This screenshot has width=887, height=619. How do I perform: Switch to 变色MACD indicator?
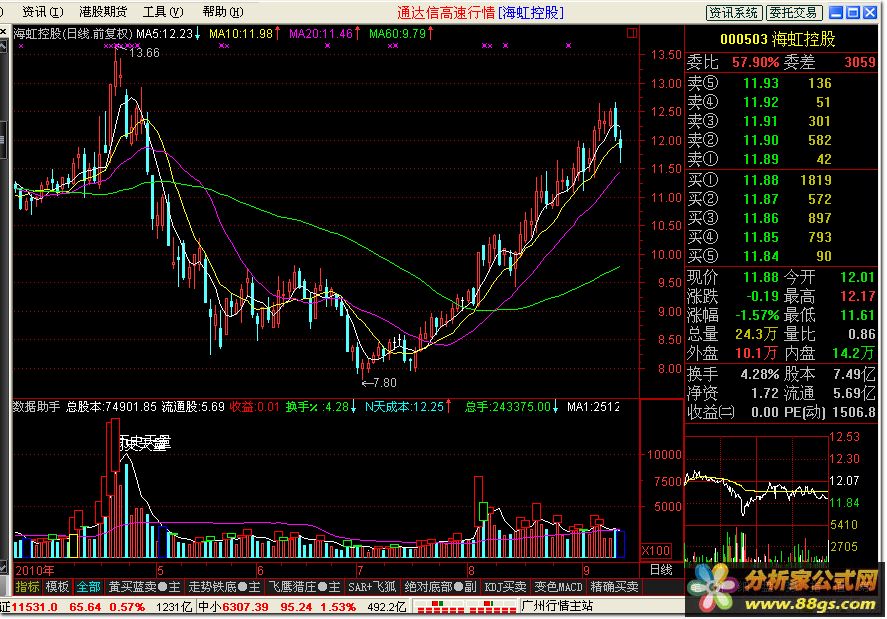coord(558,587)
